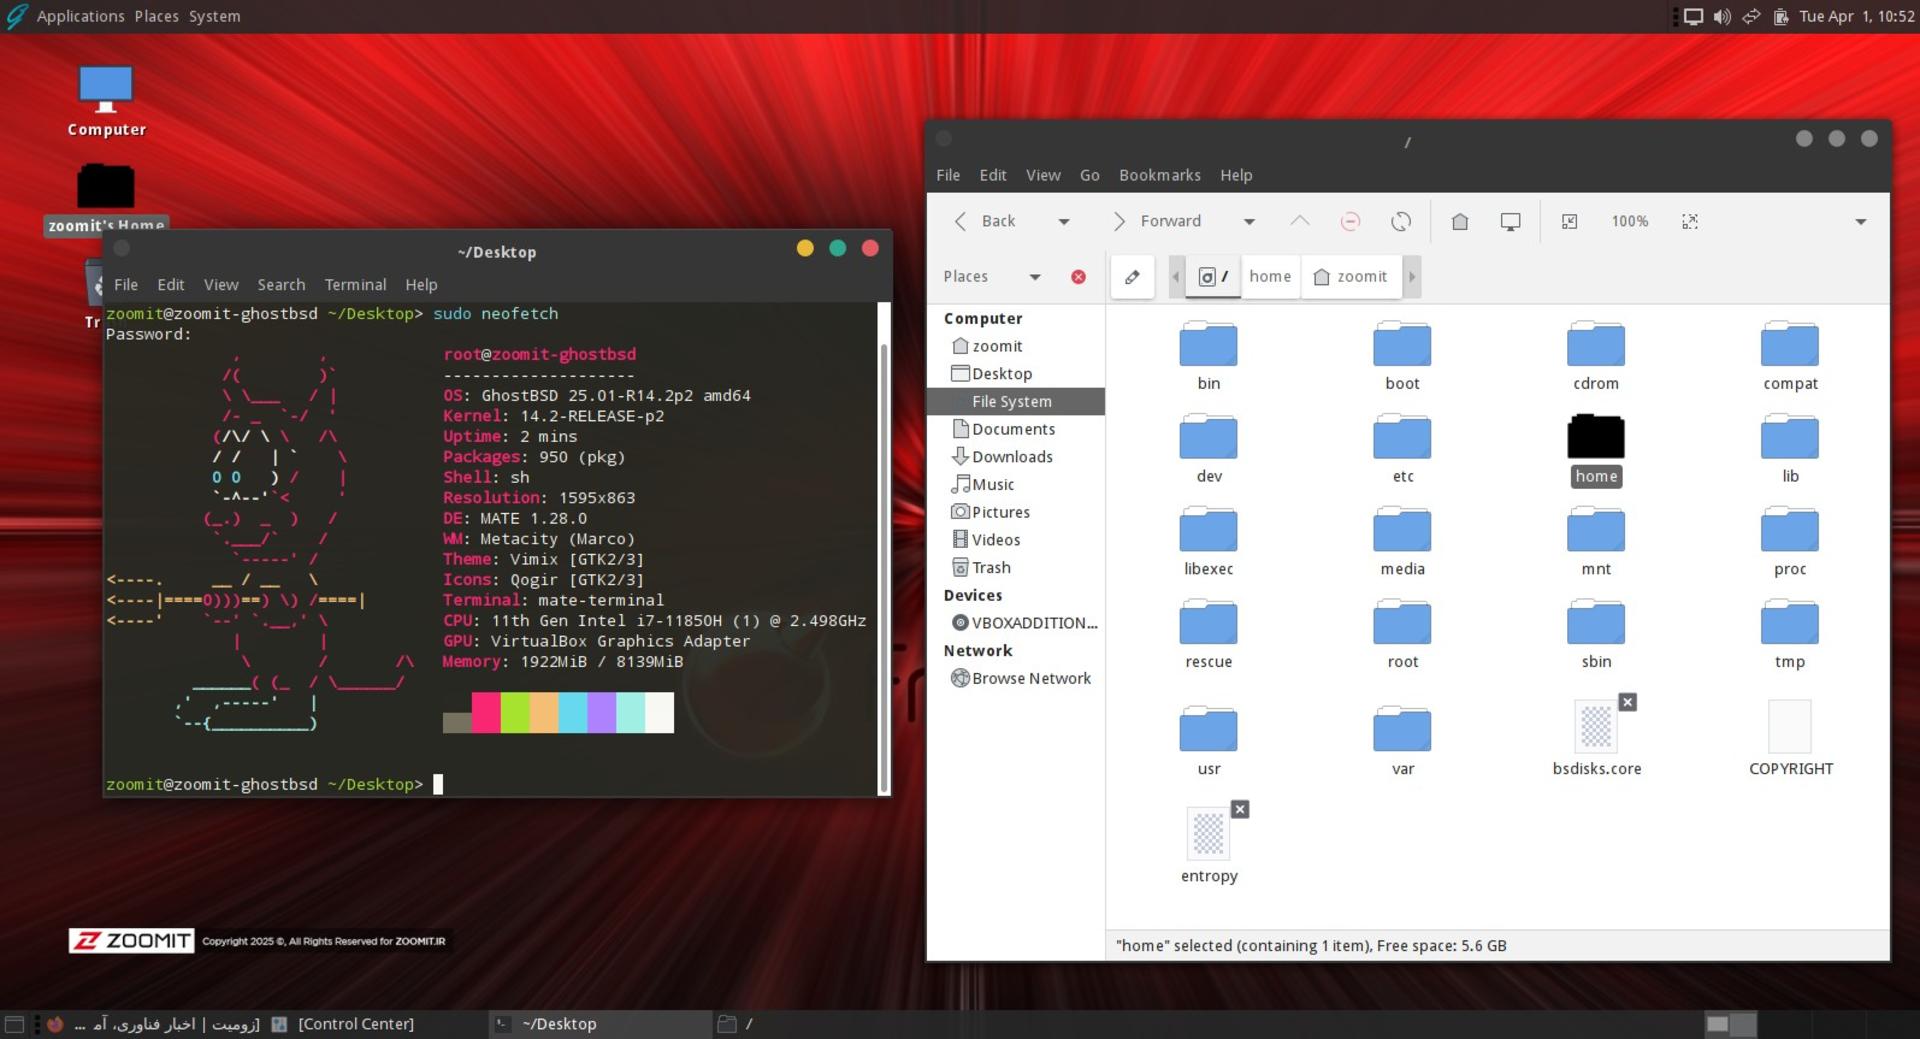Click the zoomit path bar button
This screenshot has height=1039, width=1920.
(x=1350, y=277)
